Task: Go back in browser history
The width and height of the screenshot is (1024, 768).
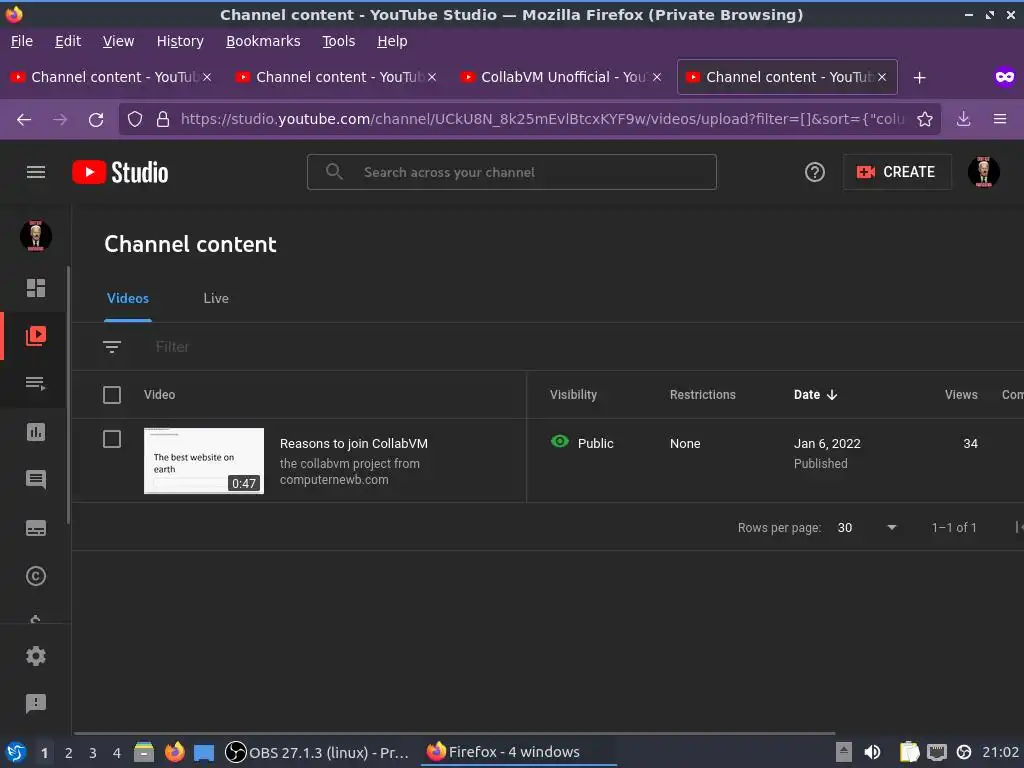Action: tap(24, 120)
